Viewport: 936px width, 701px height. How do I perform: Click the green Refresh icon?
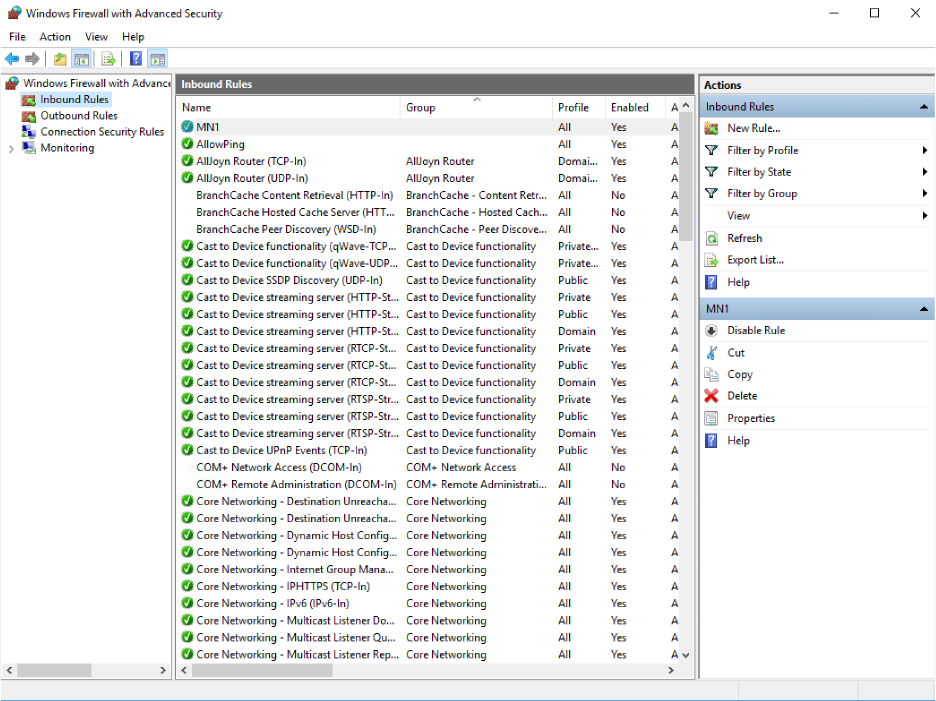(x=712, y=238)
